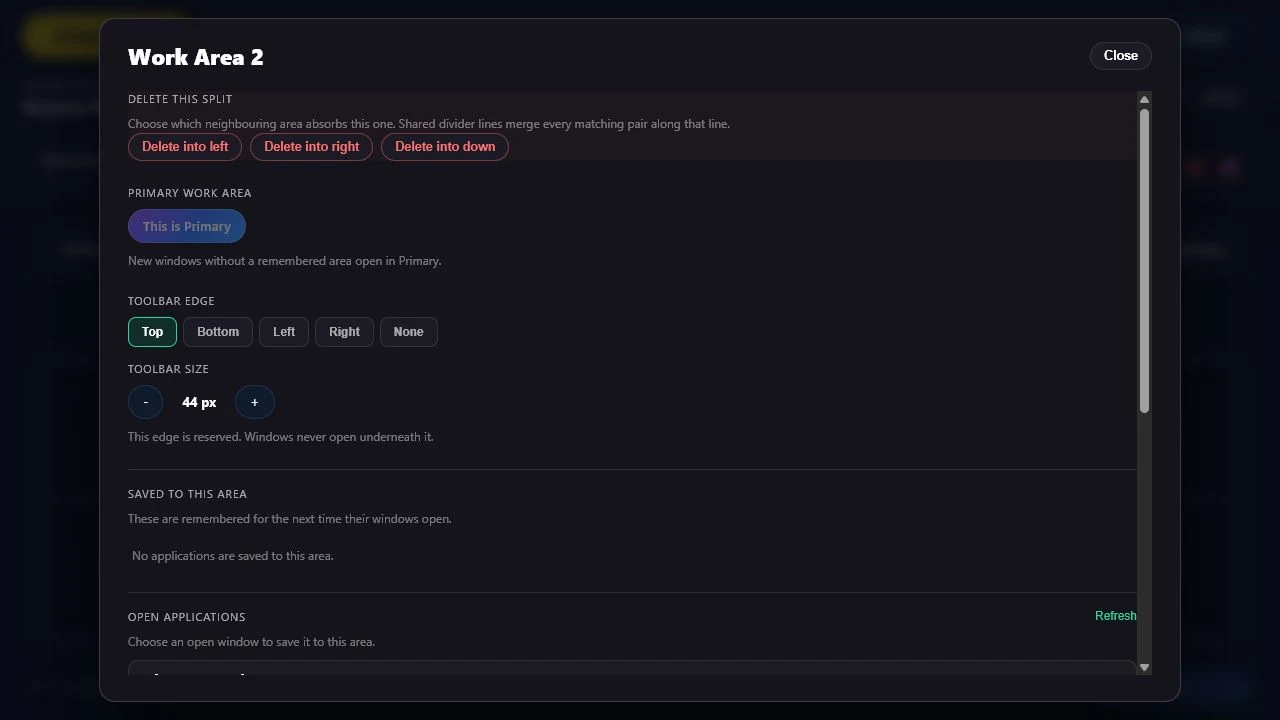Screen dimensions: 1280x720
Task: Select Left toolbar edge
Action: [x=284, y=332]
